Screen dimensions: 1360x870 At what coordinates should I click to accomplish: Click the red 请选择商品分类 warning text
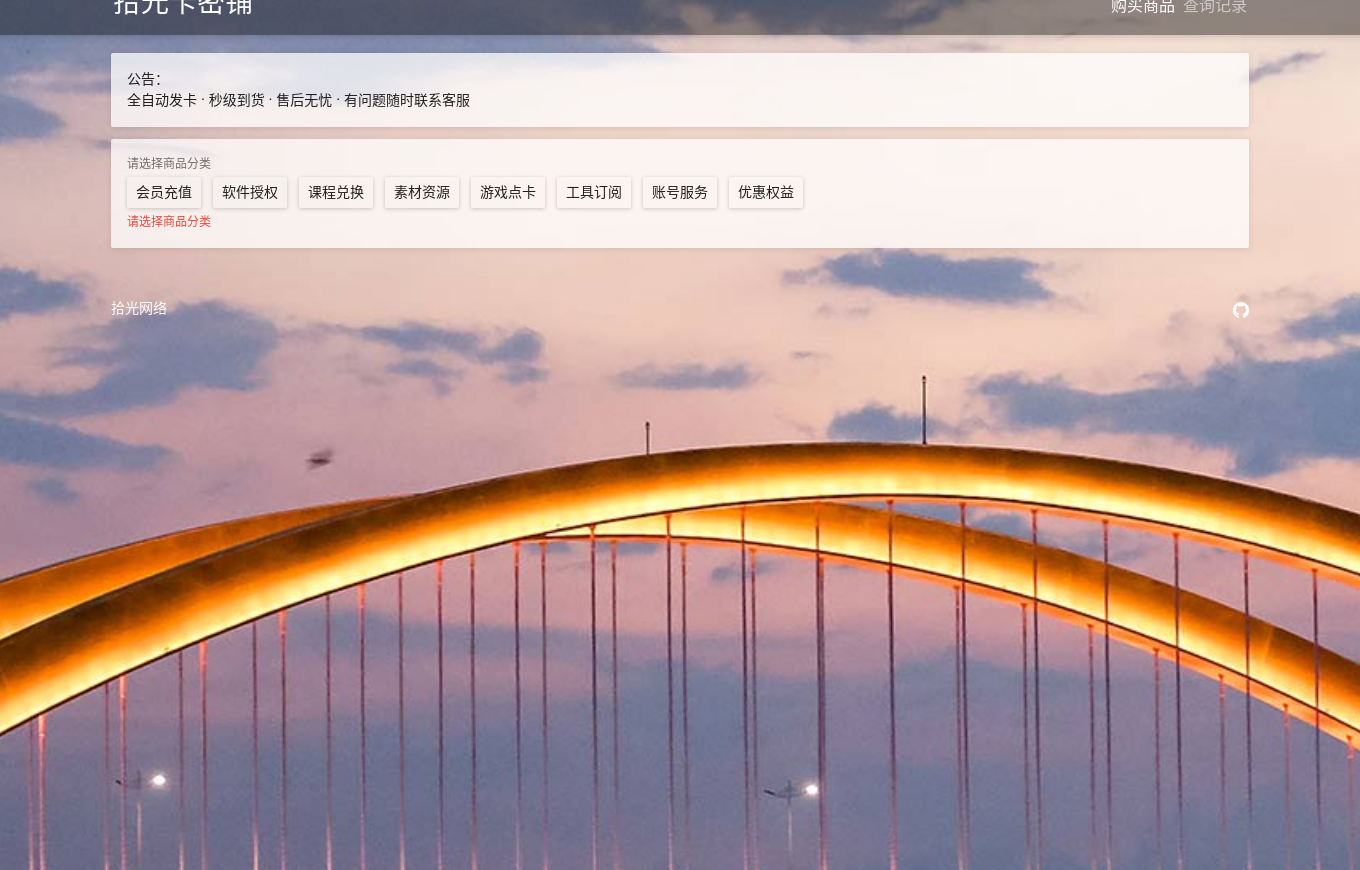coord(169,222)
